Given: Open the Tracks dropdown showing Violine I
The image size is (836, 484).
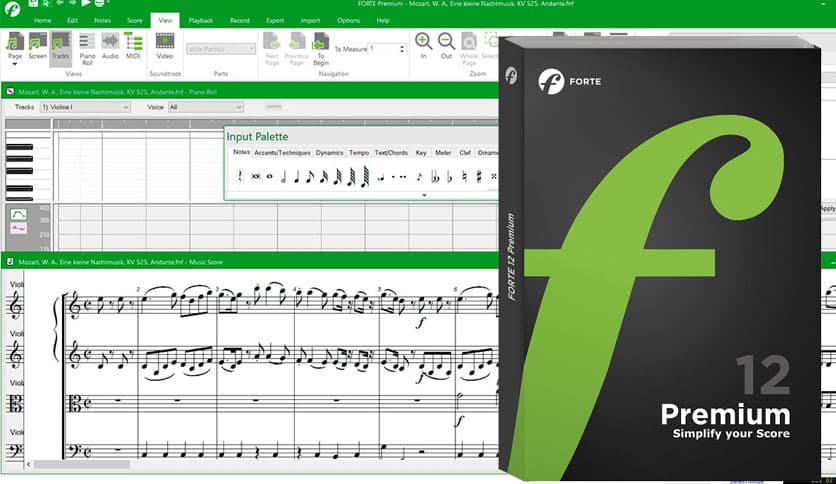Looking at the screenshot, I should [85, 107].
